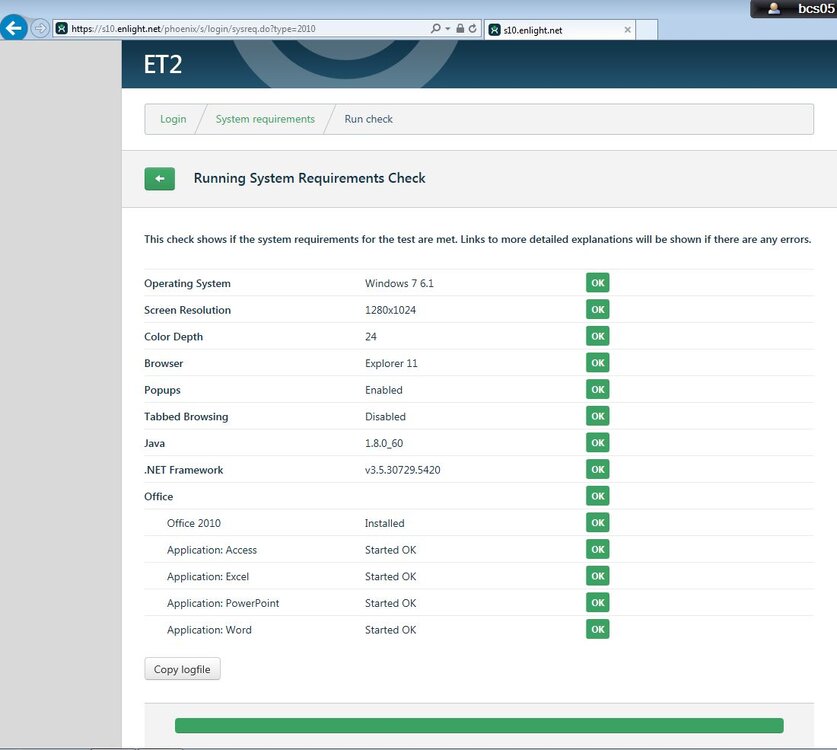The image size is (837, 750).
Task: Click the Application: Excel label
Action: tap(208, 577)
